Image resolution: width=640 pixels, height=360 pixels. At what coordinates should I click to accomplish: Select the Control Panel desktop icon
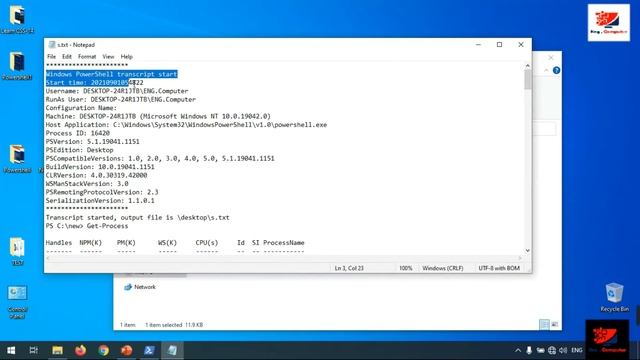(x=17, y=302)
